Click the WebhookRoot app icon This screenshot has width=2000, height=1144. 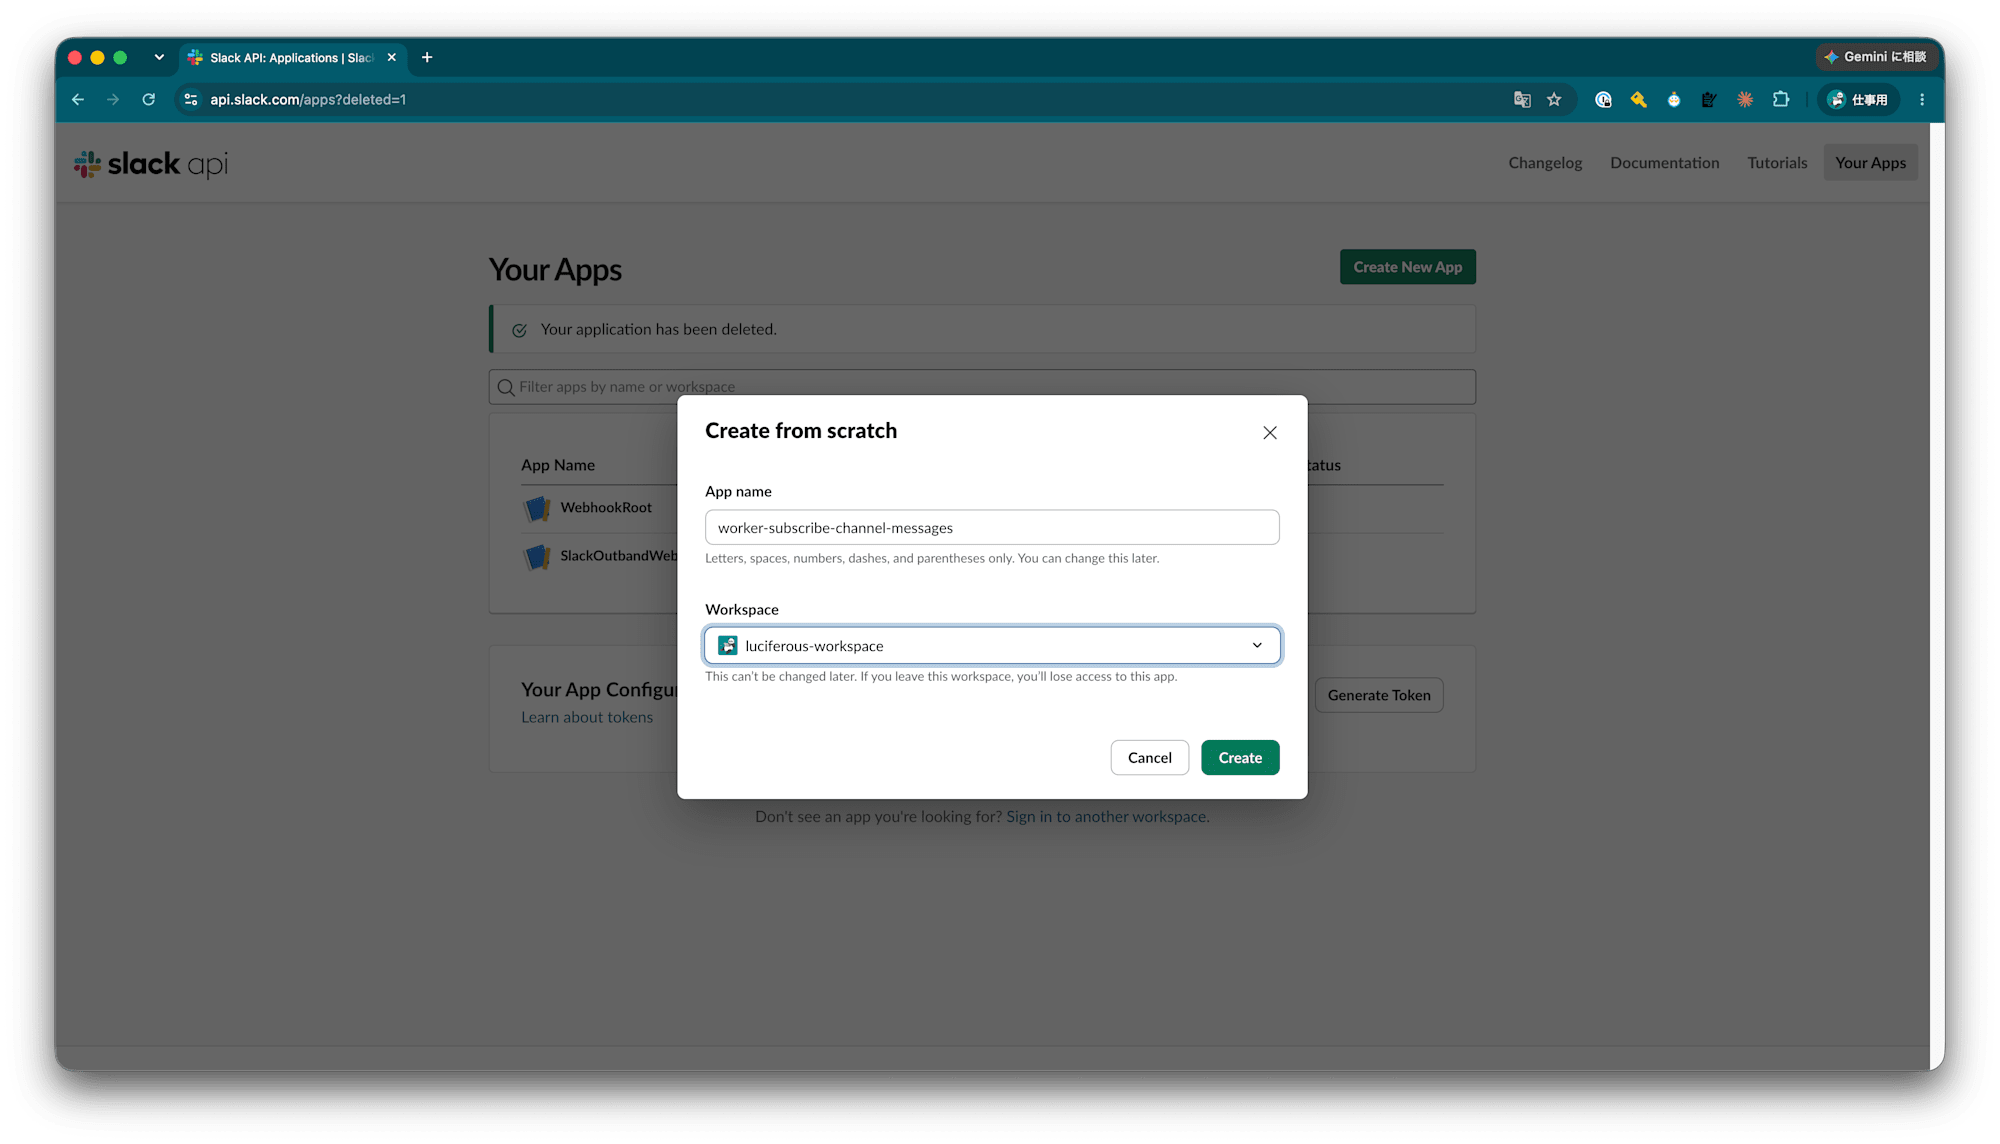[x=537, y=508]
